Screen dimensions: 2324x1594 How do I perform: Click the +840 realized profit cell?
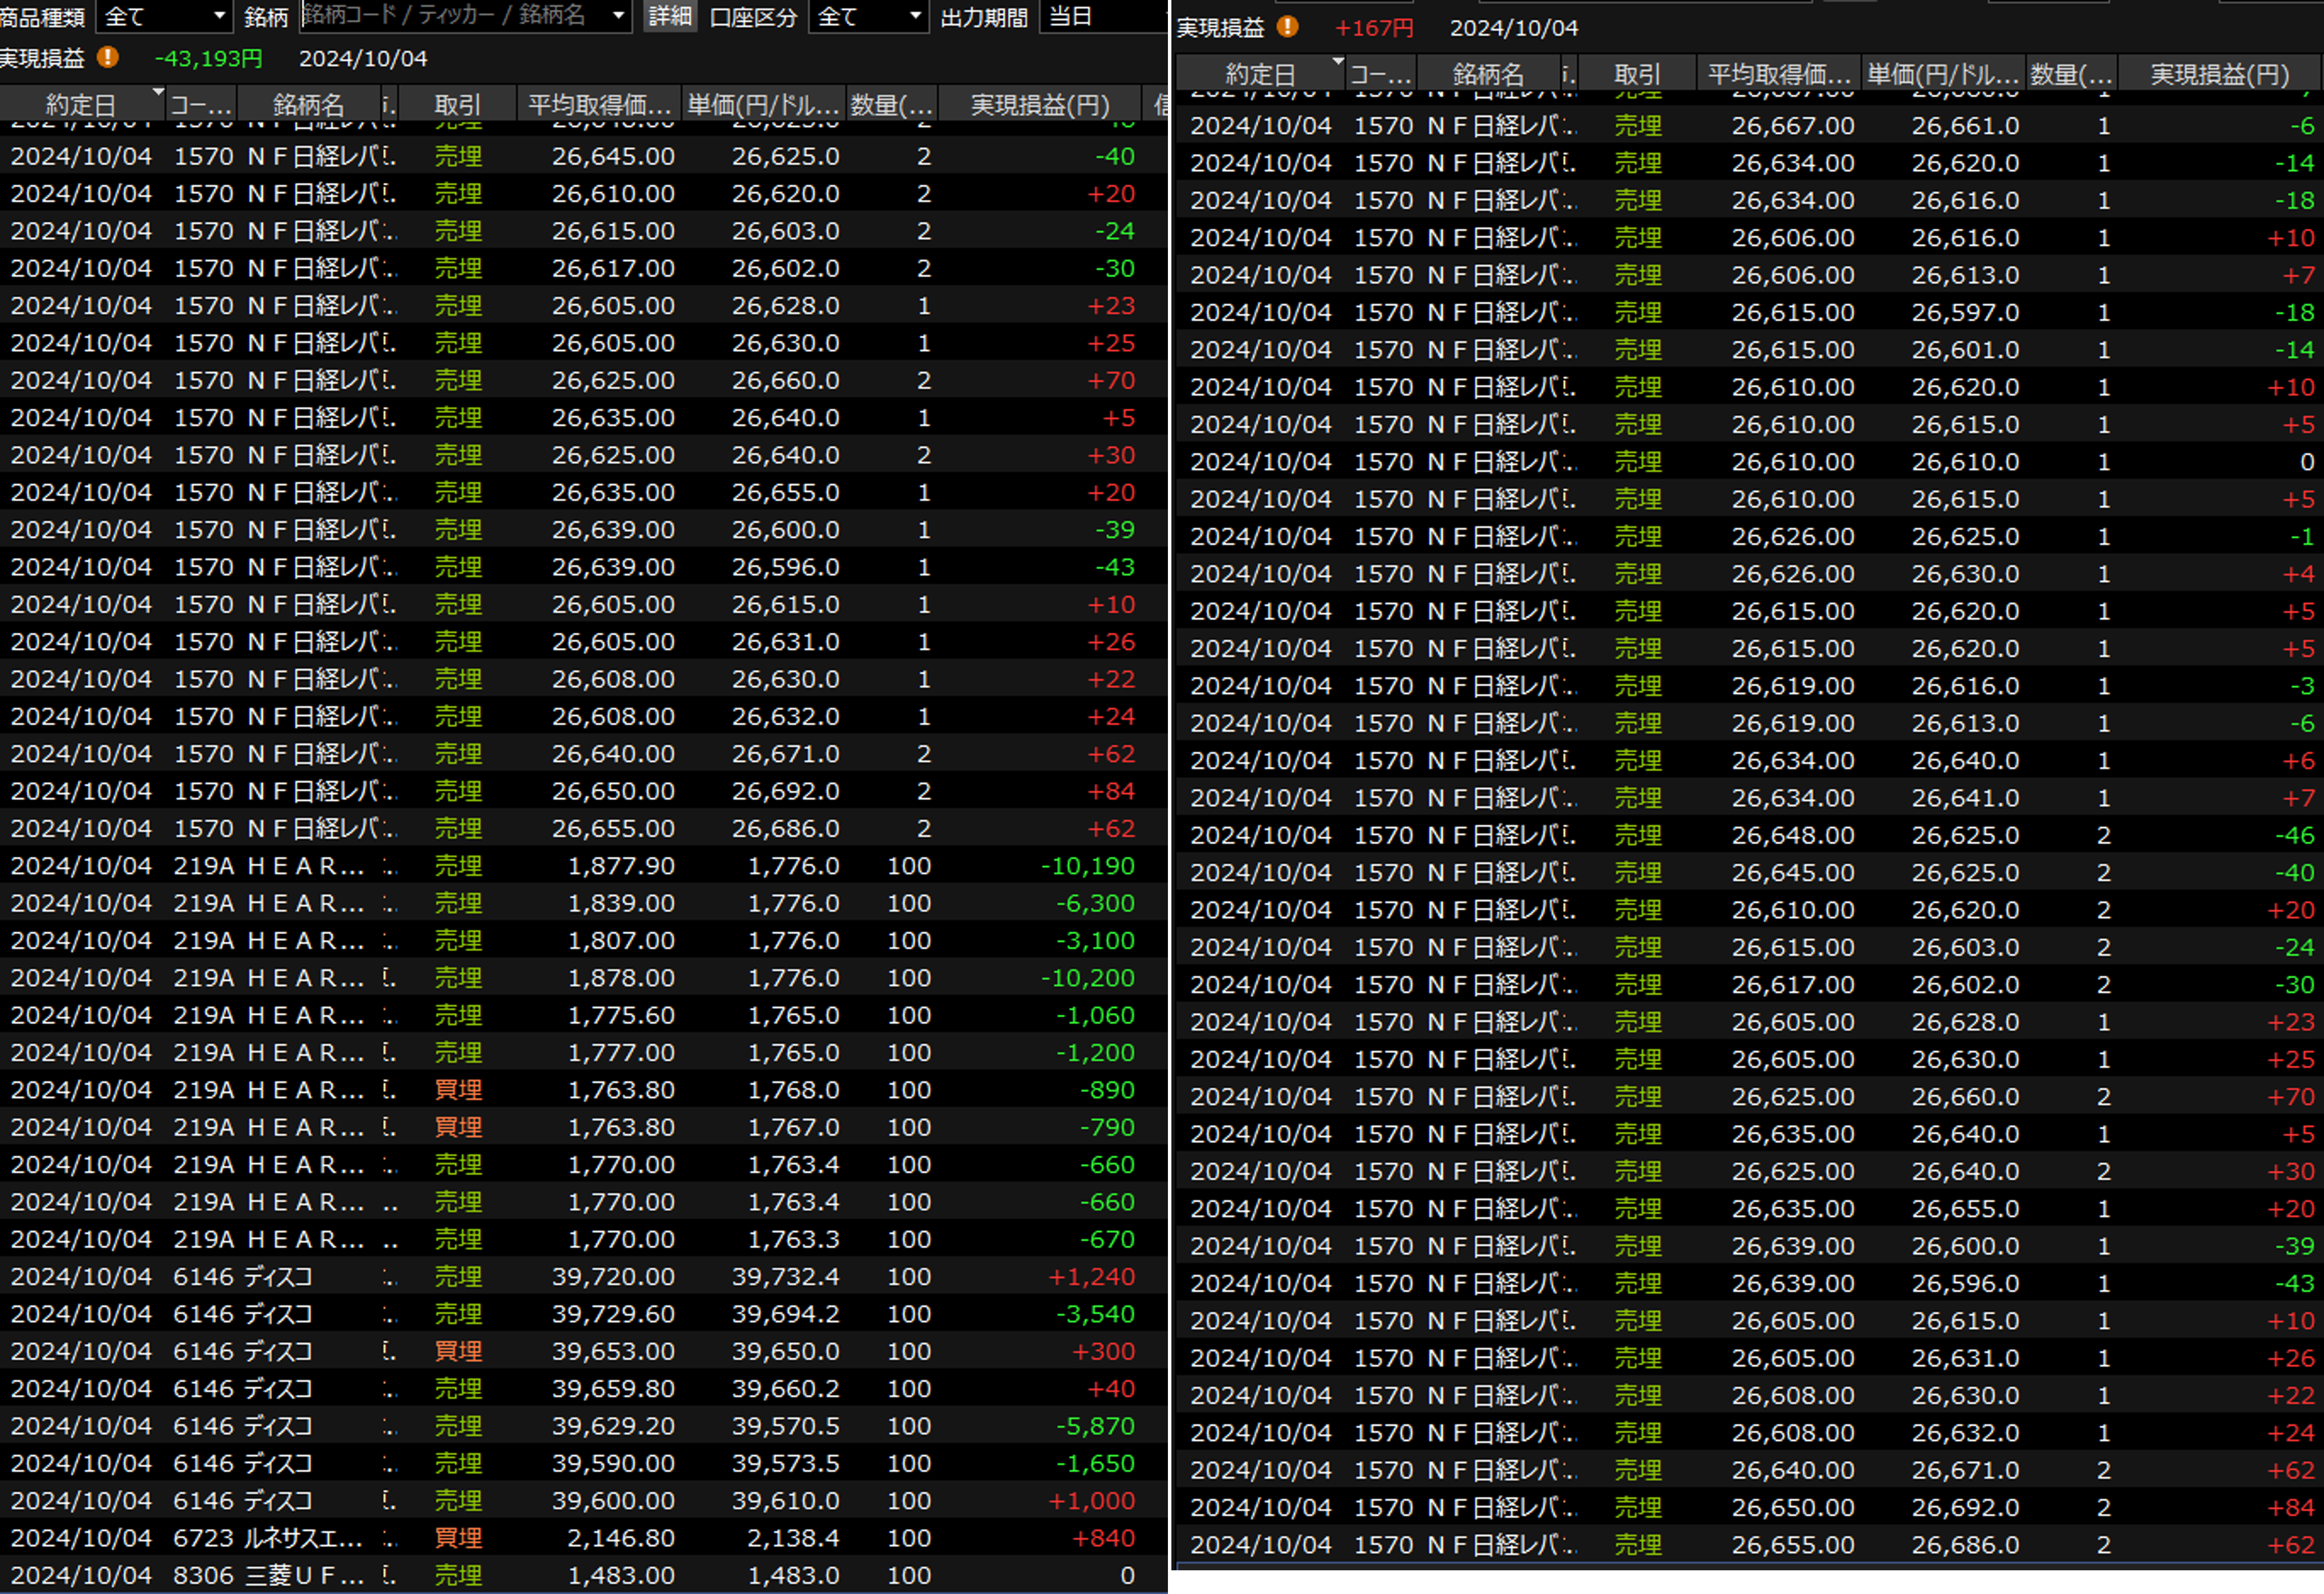pos(1103,1537)
